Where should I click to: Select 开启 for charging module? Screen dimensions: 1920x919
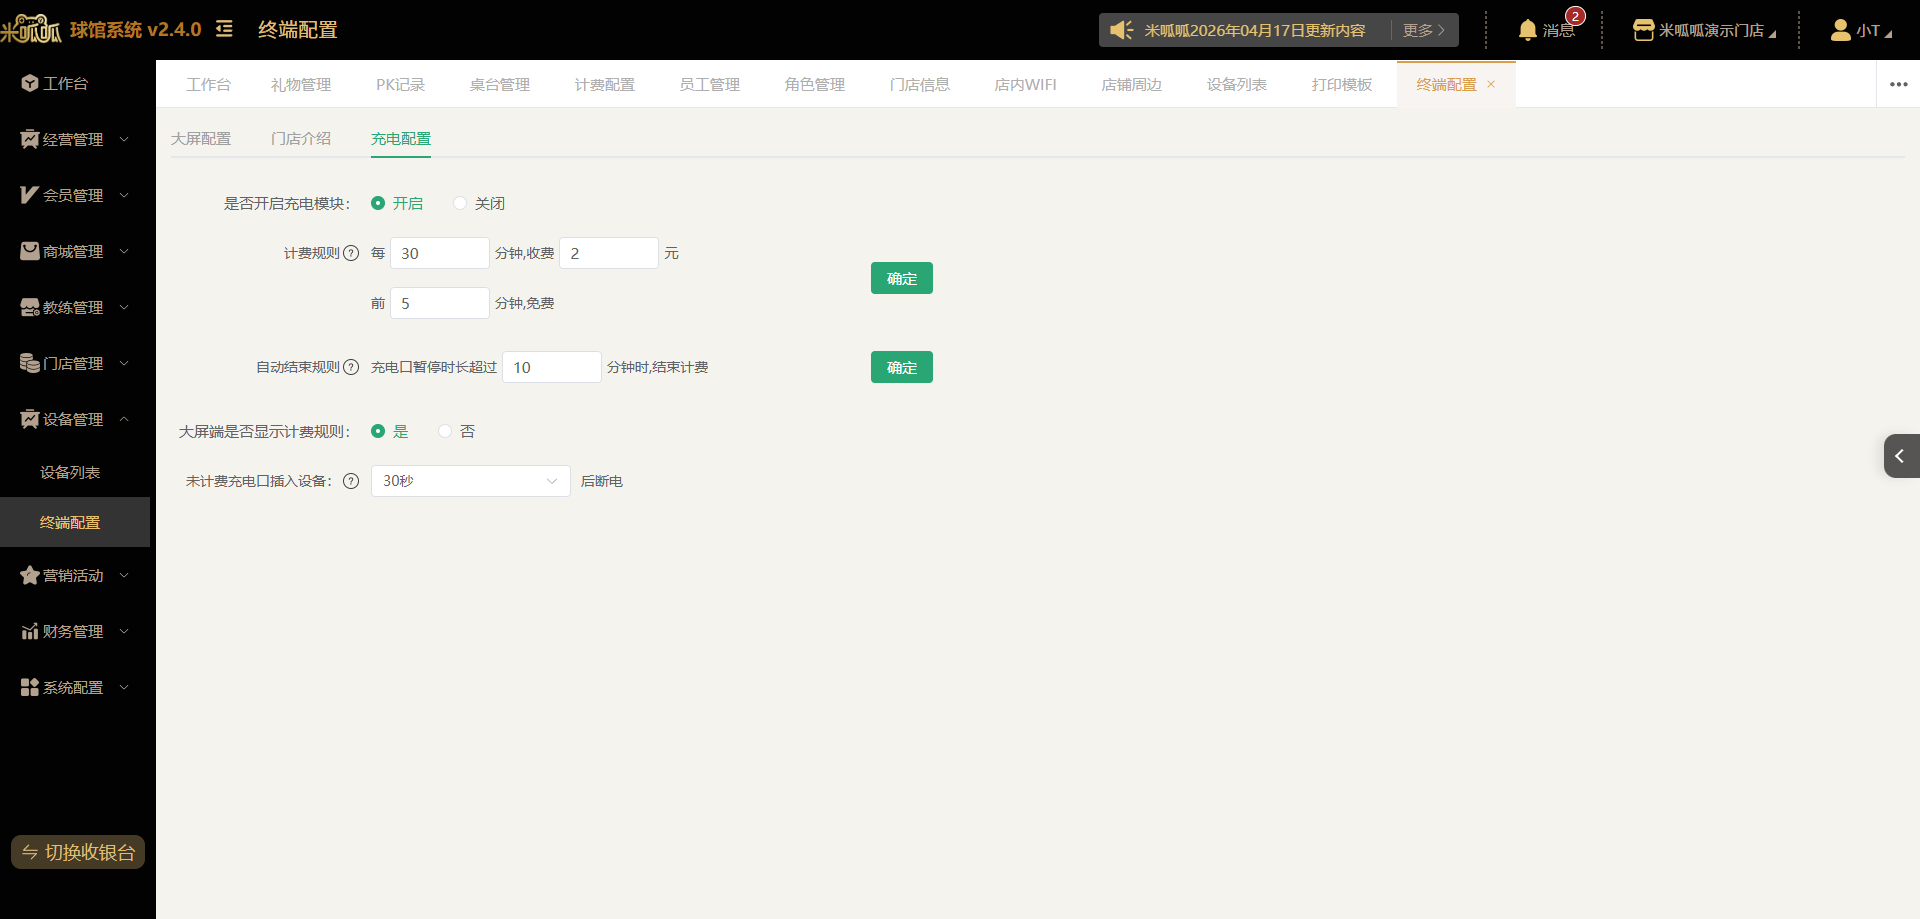point(397,203)
